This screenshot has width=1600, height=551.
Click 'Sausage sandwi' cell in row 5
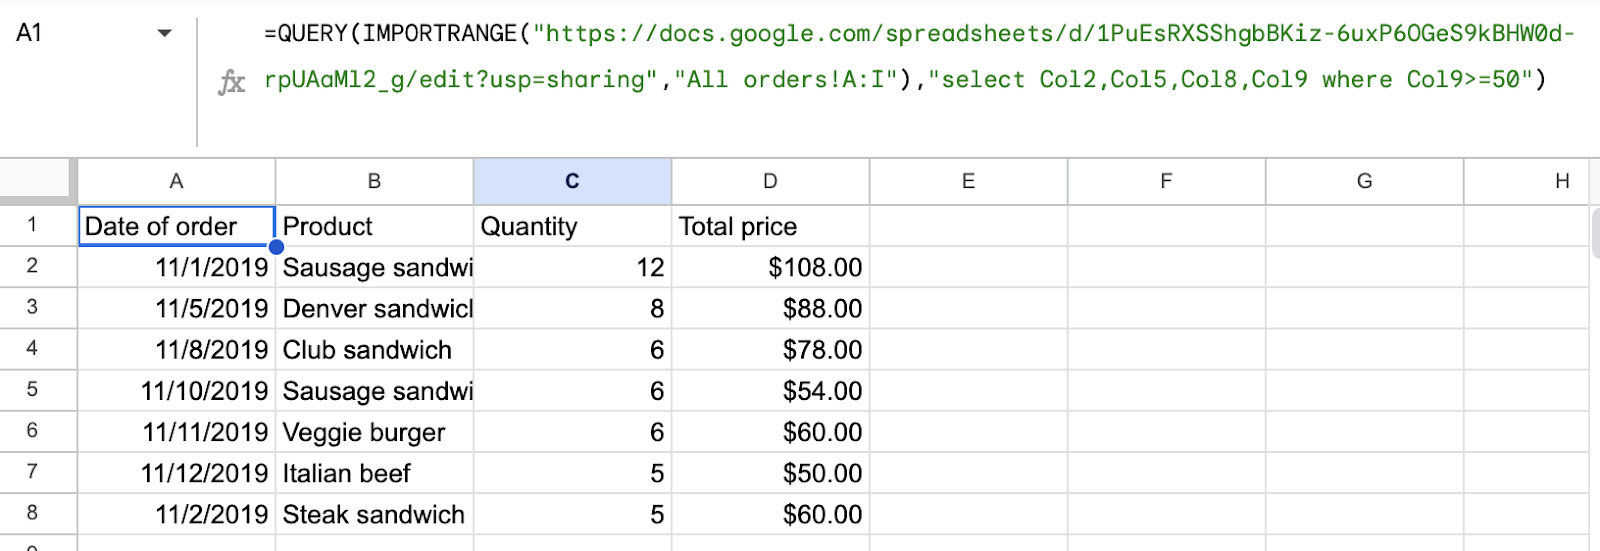[x=374, y=390]
